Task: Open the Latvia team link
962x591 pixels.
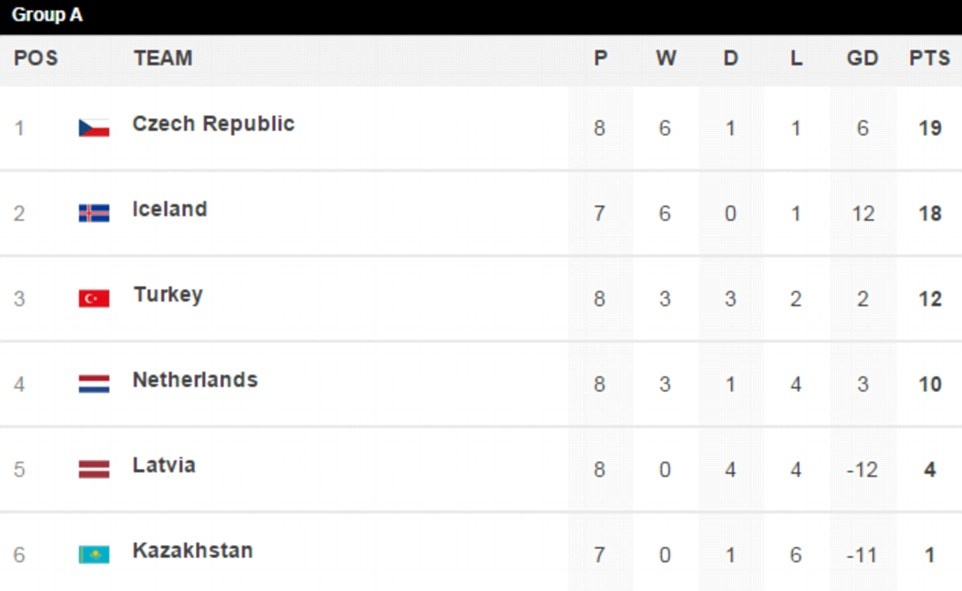Action: (164, 465)
